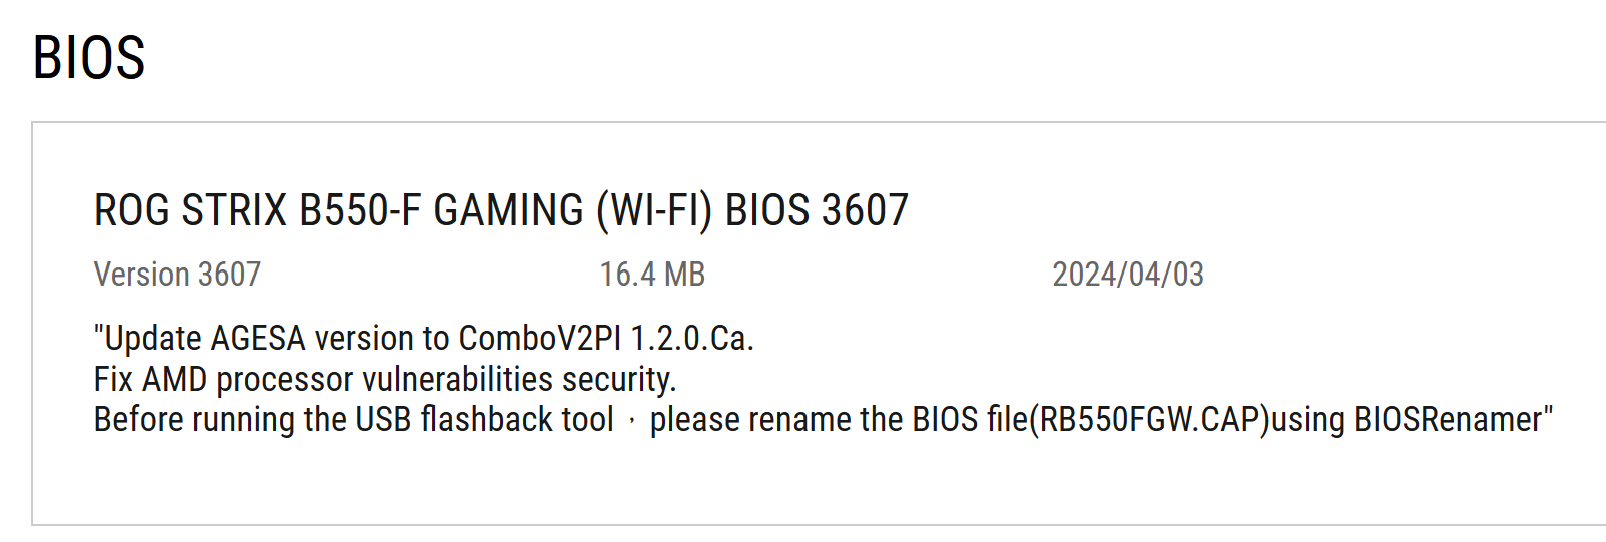Click the Fix AMD processor vulnerabilities line
This screenshot has height=542, width=1606.
pyautogui.click(x=385, y=379)
